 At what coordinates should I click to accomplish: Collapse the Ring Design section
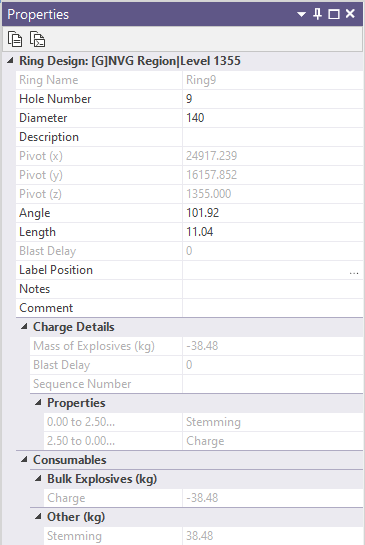click(x=10, y=61)
